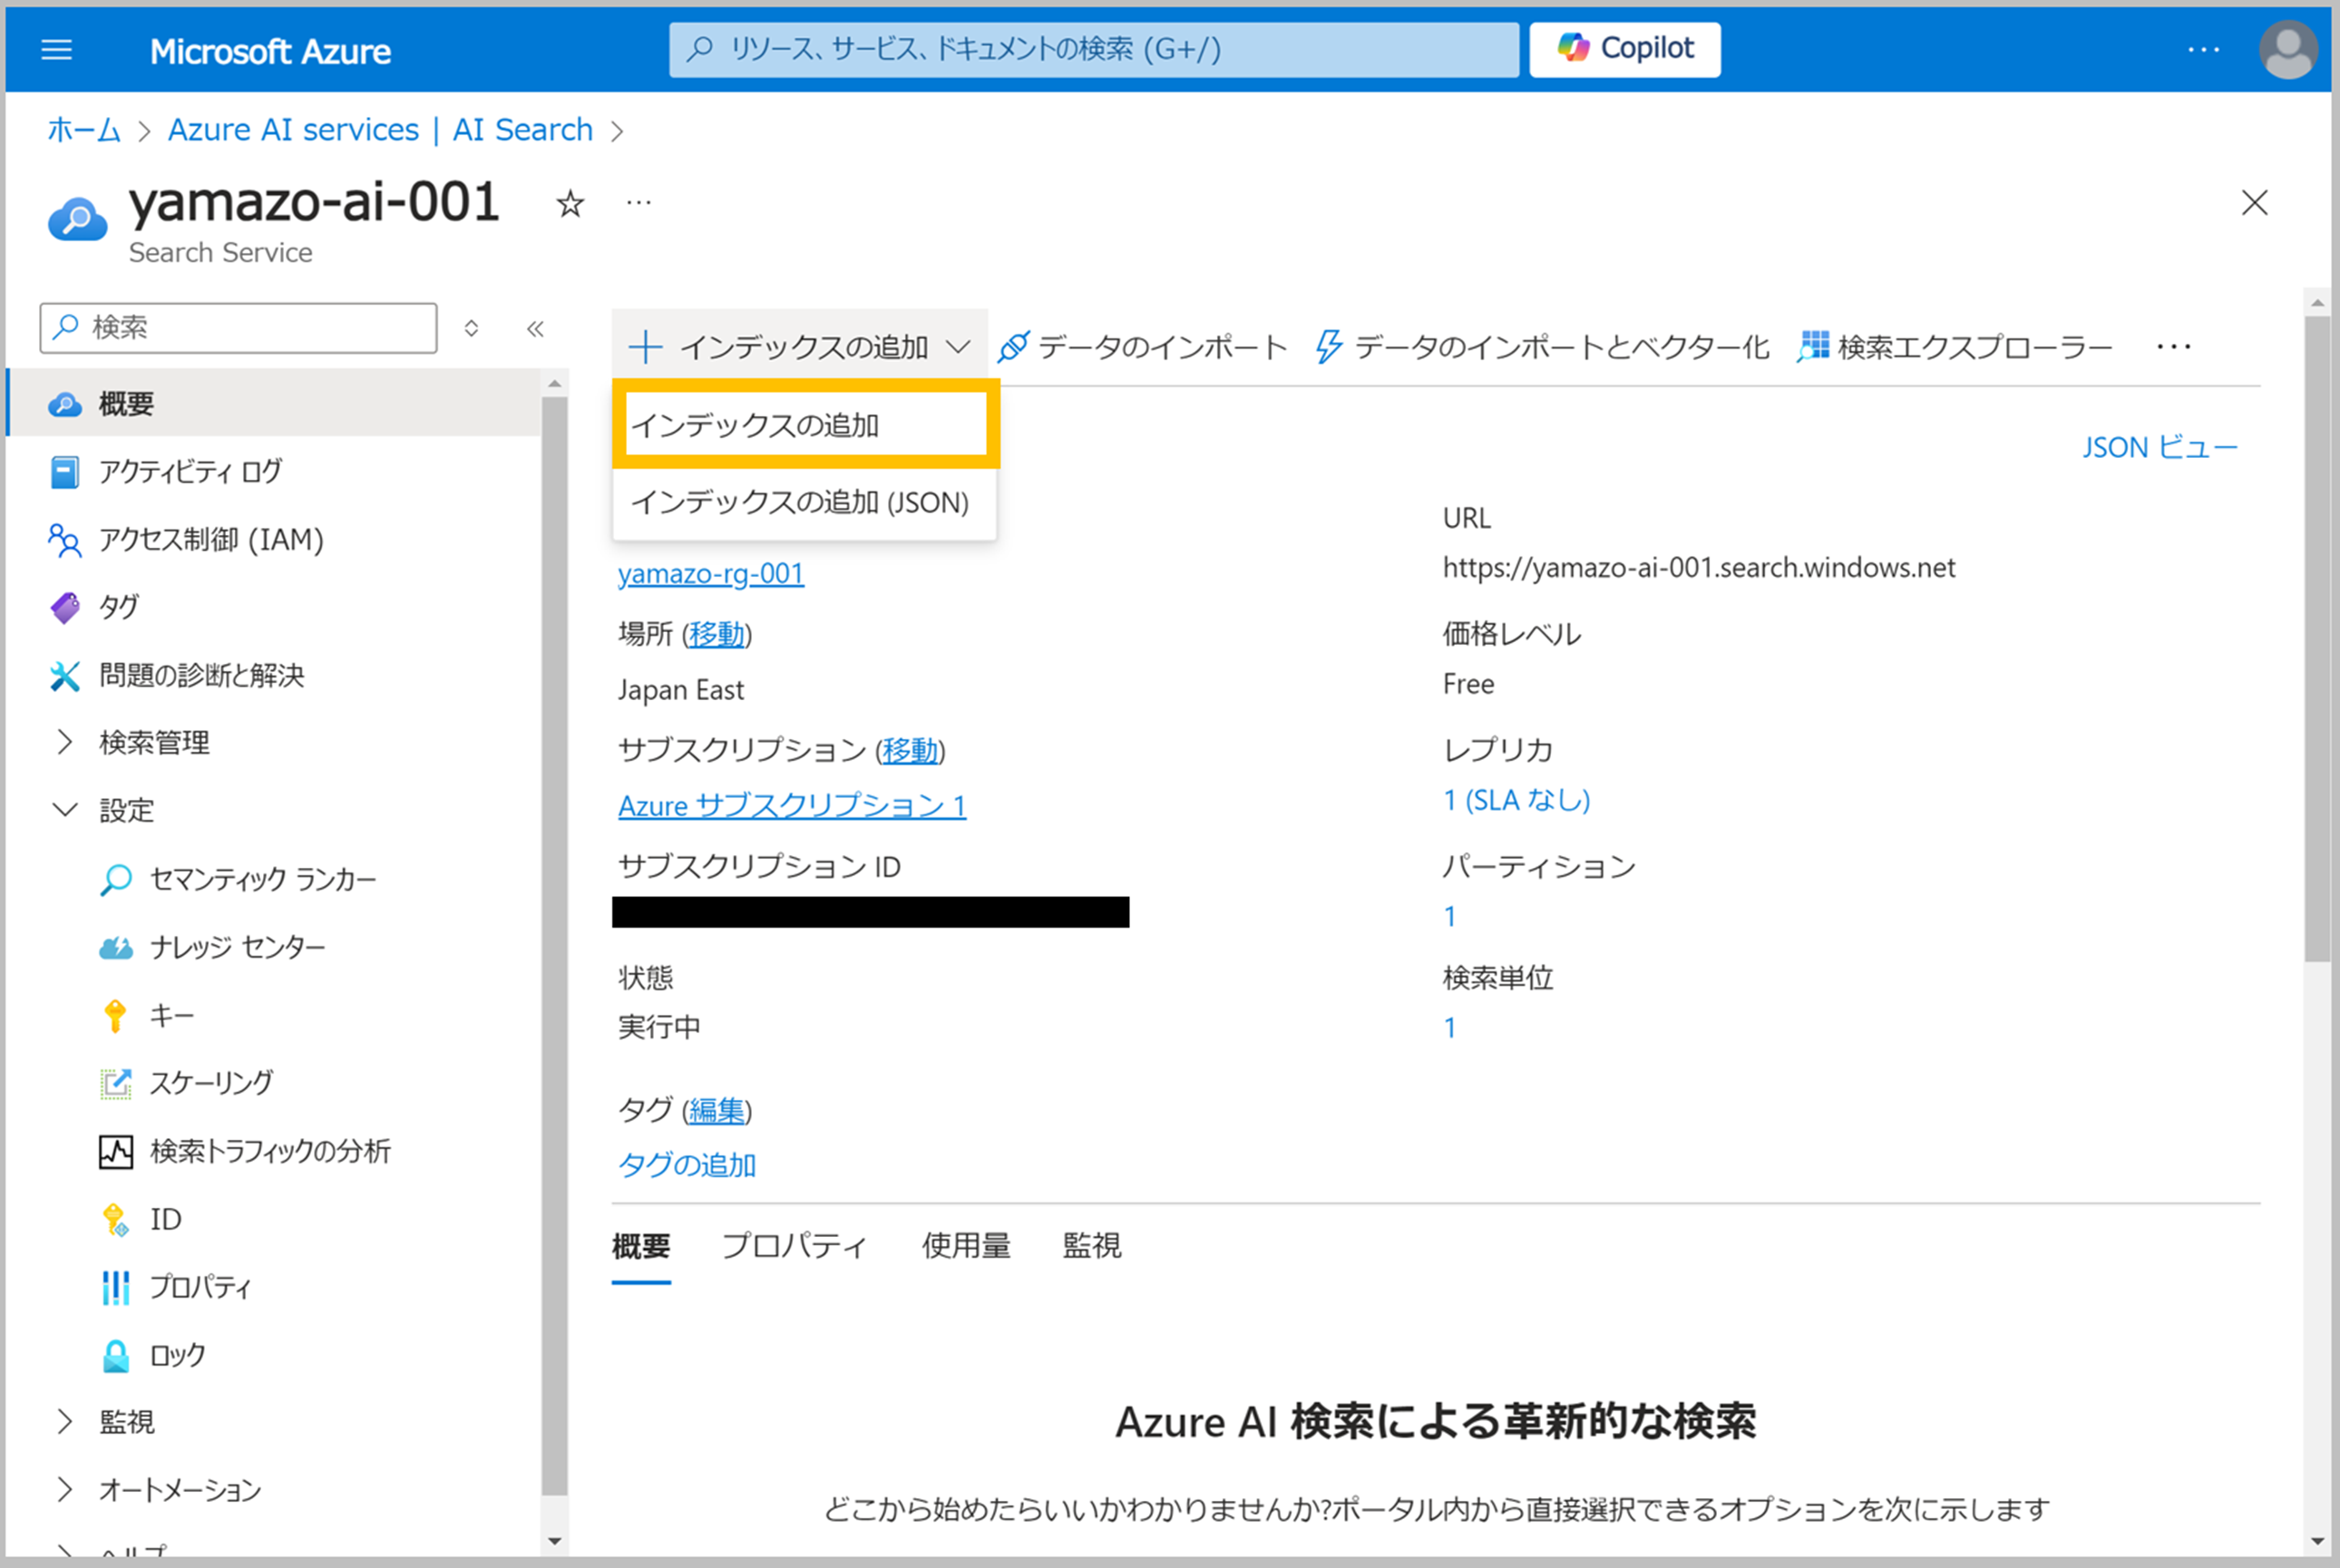Collapse the 設定 section chevron

click(65, 810)
